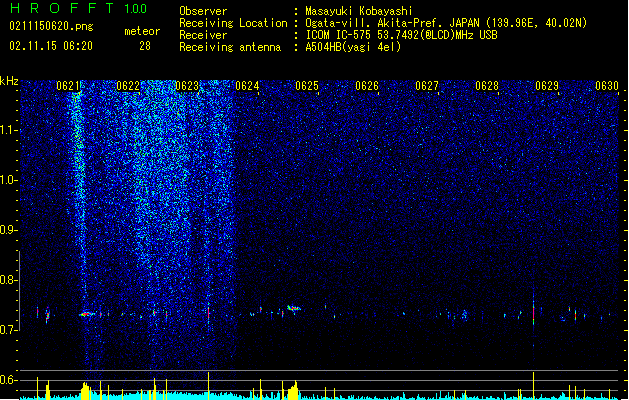Click the kHz axis unit label
Viewport: 629px width, 400px height.
[9, 81]
